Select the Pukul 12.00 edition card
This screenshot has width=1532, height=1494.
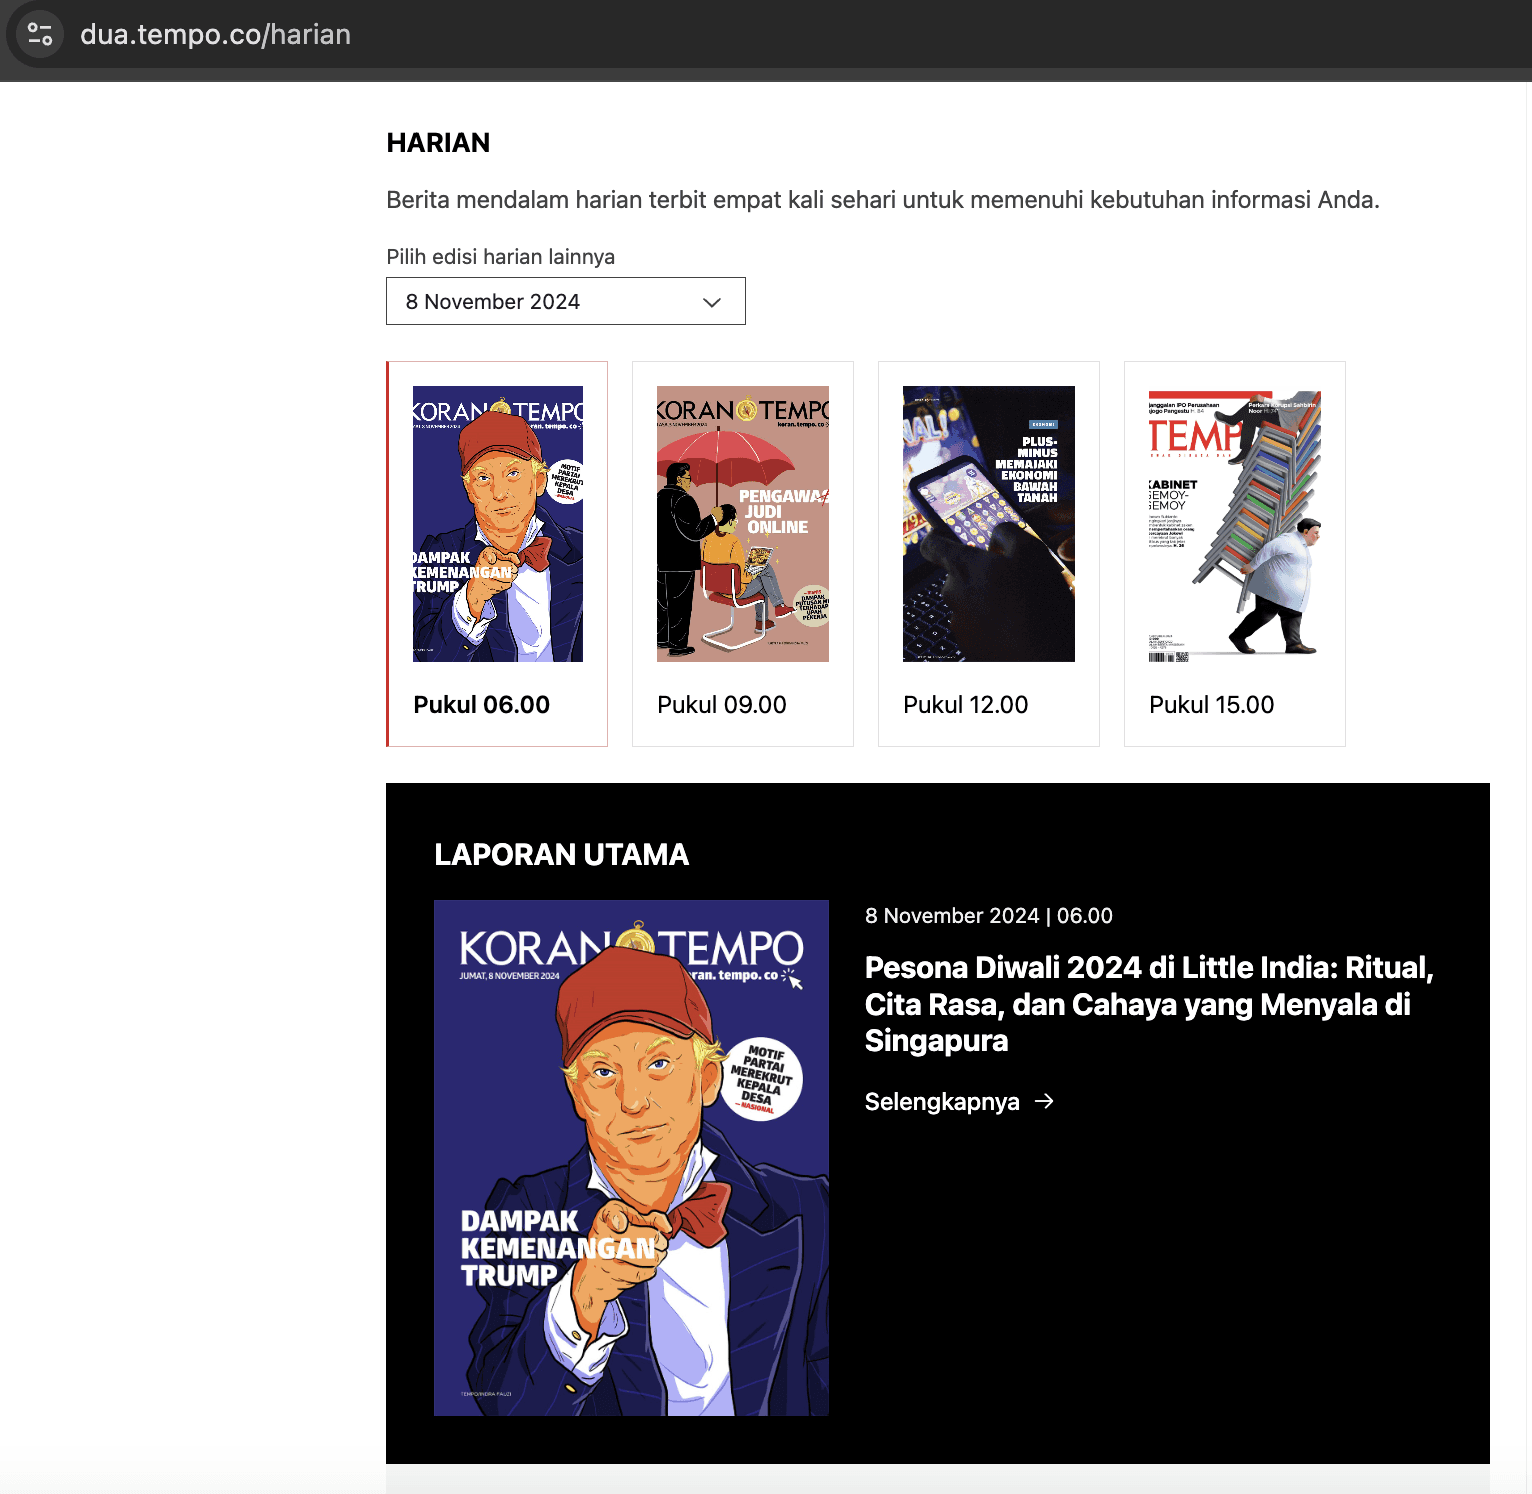click(989, 554)
